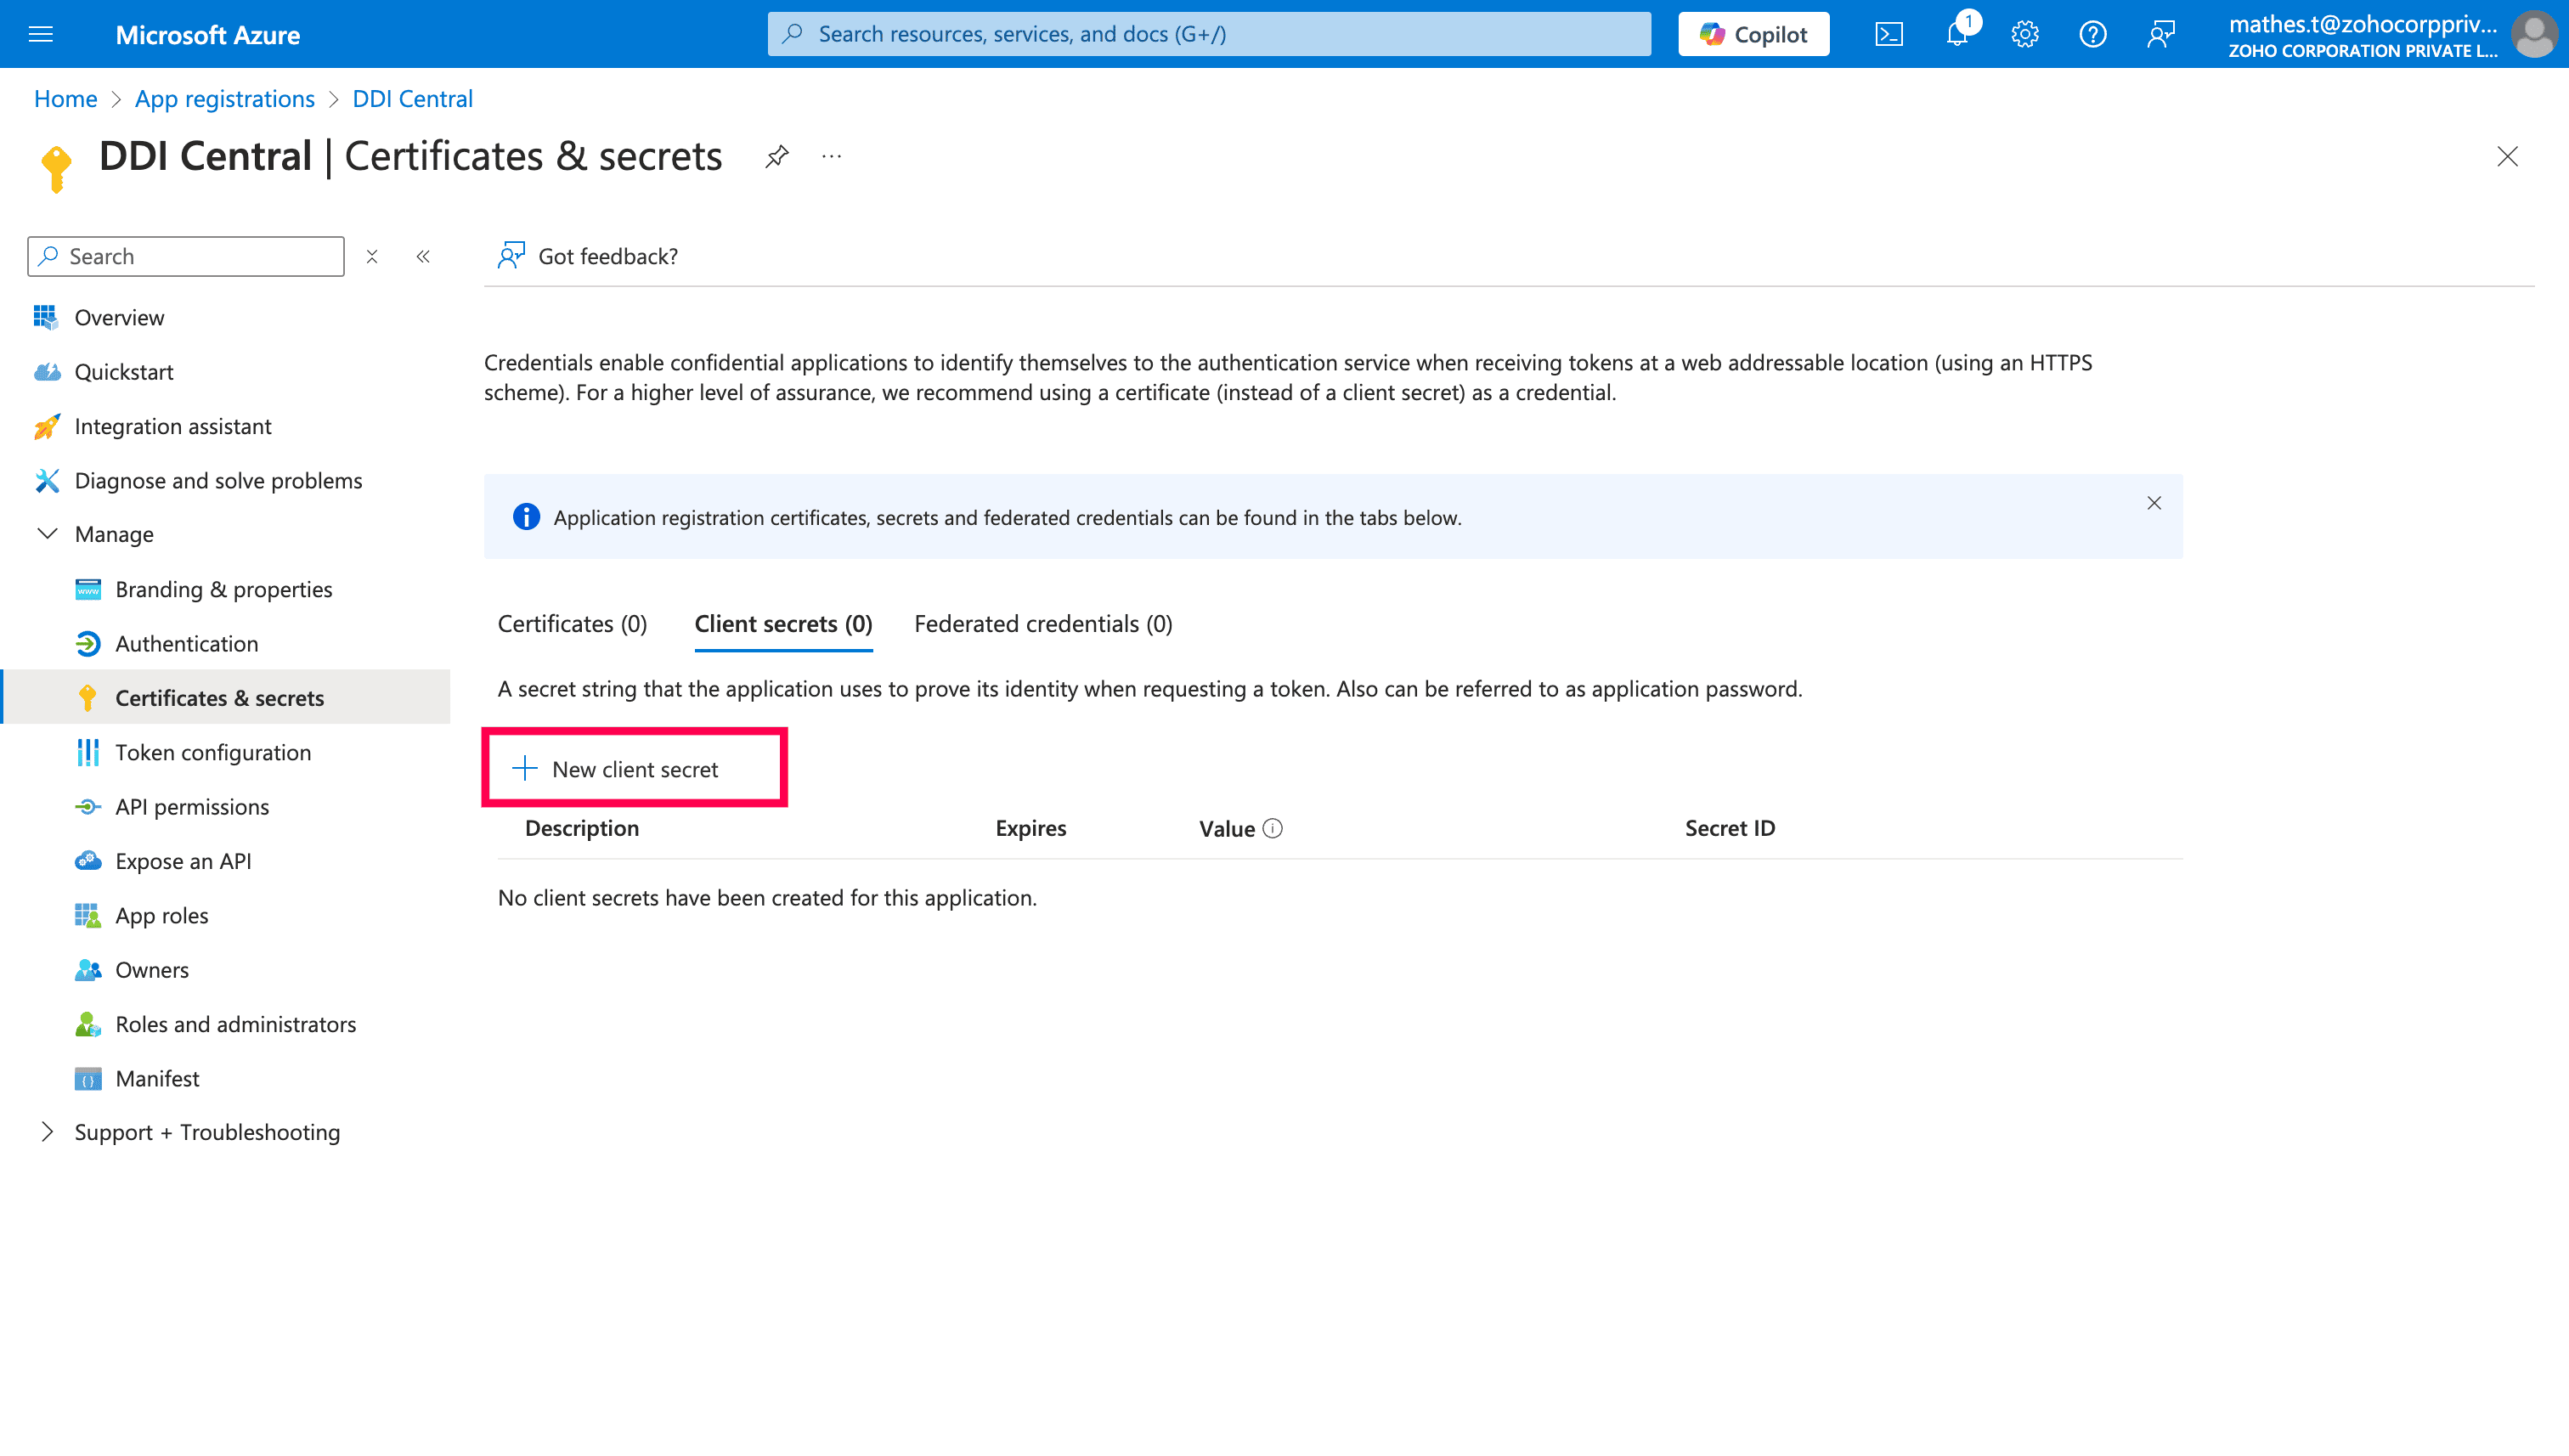Click the help question mark icon
This screenshot has height=1456, width=2569.
point(2093,34)
